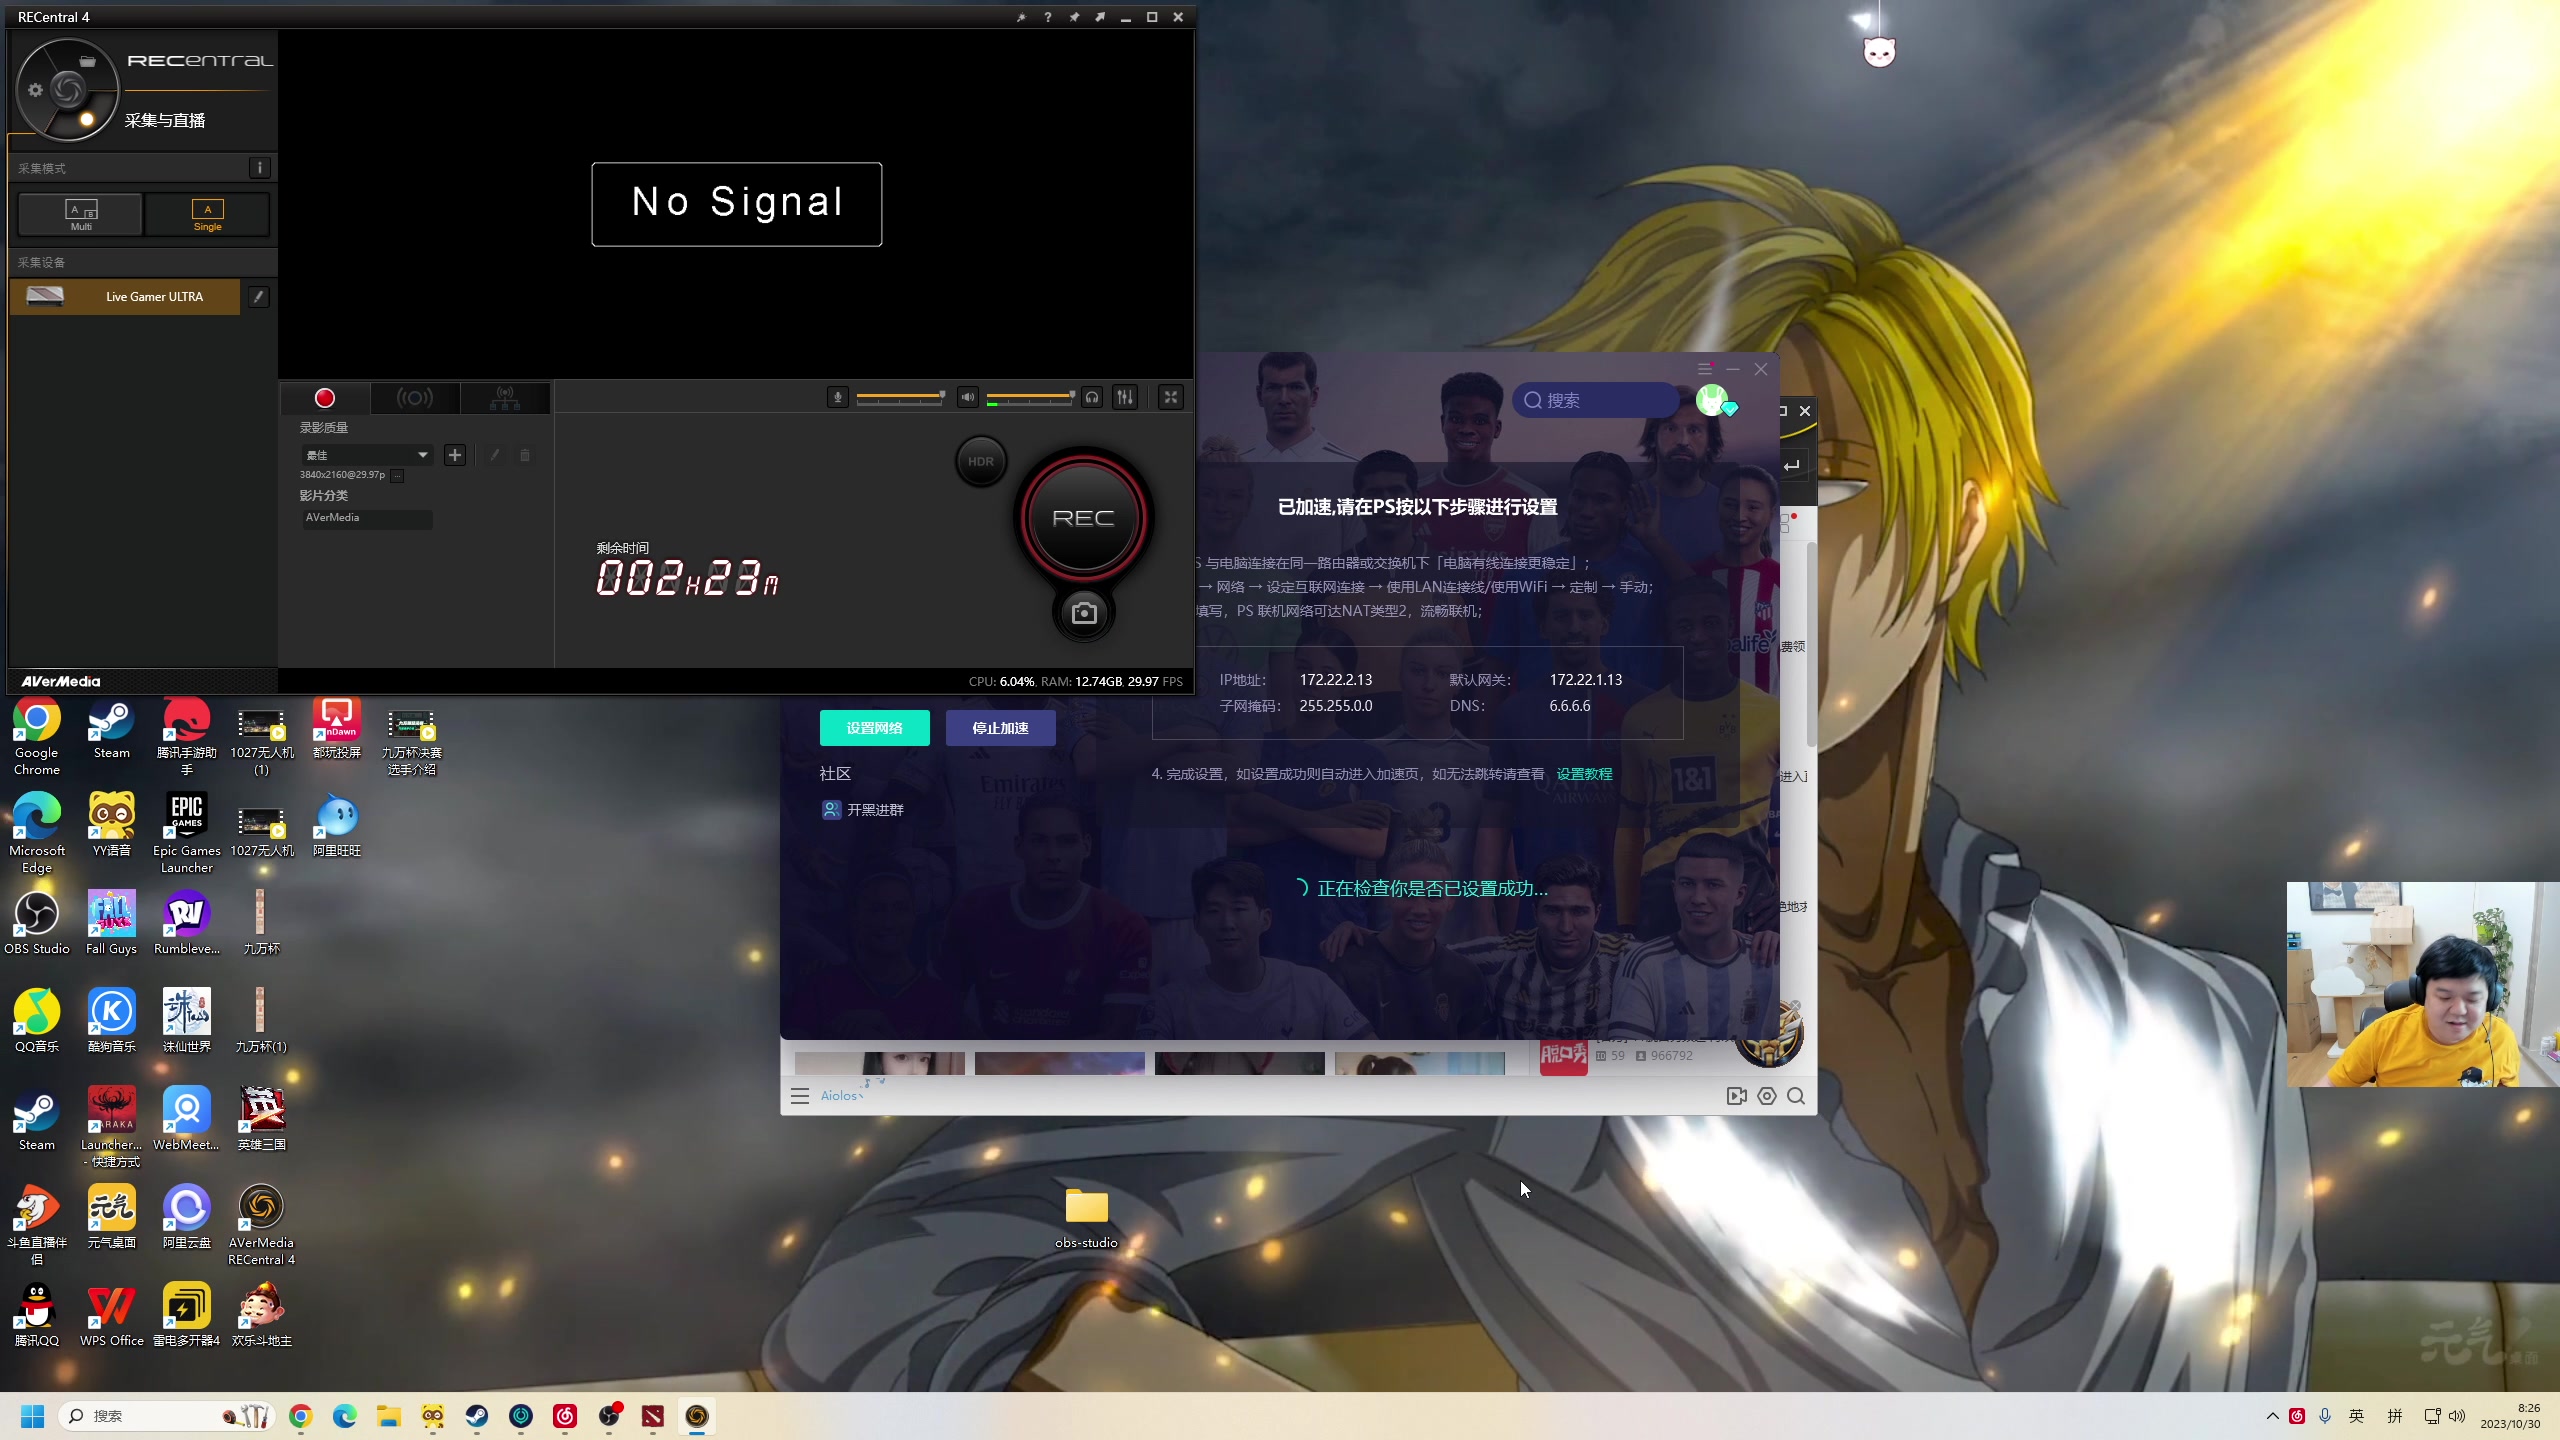
Task: Open taskbar clock 8:26 date panel
Action: coord(2510,1416)
